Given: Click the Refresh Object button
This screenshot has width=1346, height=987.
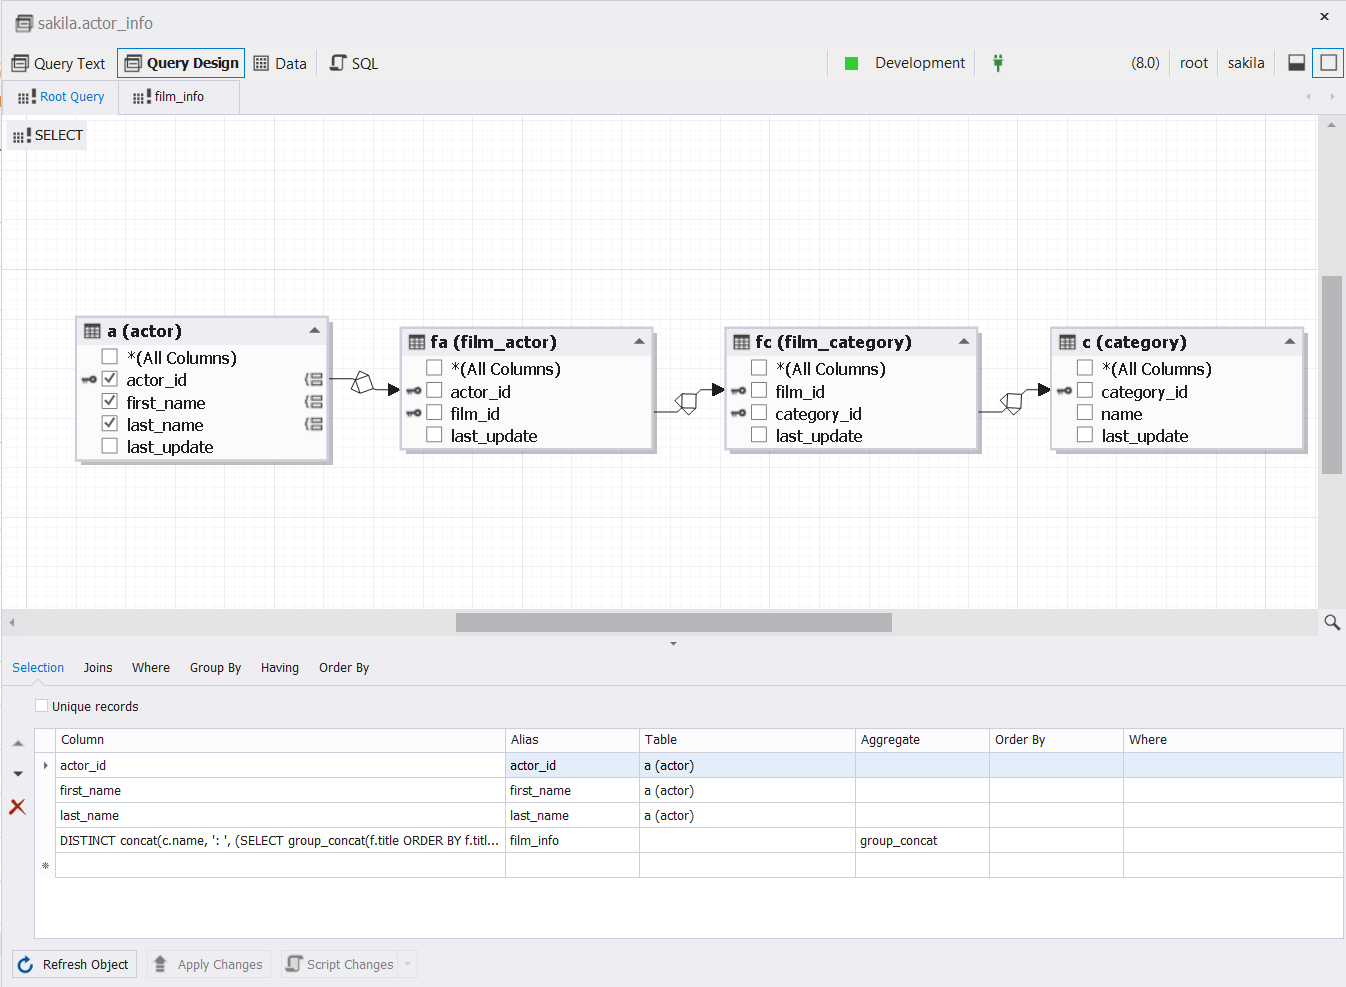Looking at the screenshot, I should tap(74, 964).
